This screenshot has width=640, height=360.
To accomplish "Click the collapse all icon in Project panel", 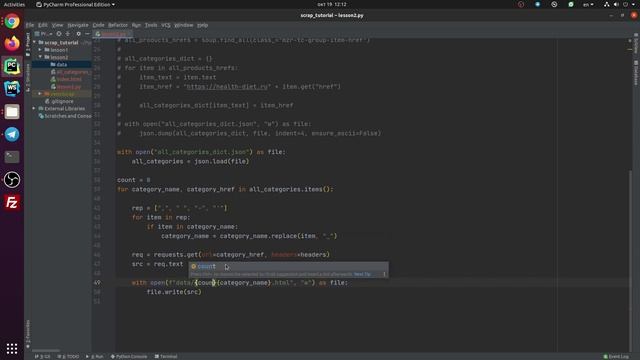I will click(68, 34).
